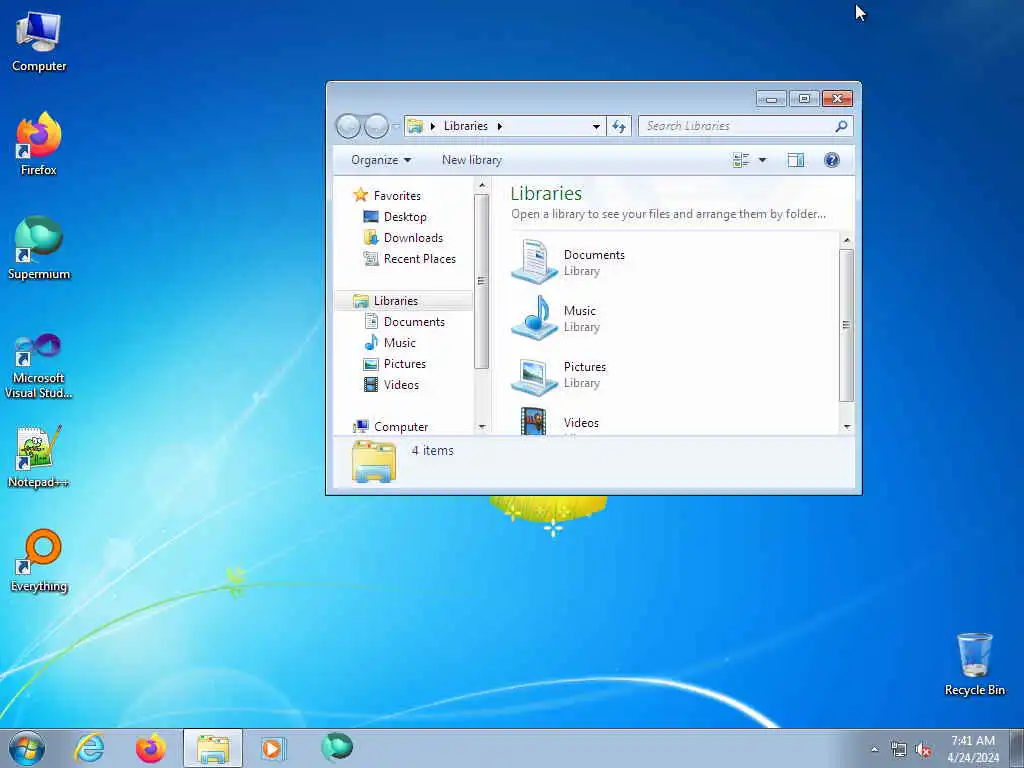This screenshot has width=1024, height=768.
Task: Select Music in the navigation tree
Action: coord(389,343)
